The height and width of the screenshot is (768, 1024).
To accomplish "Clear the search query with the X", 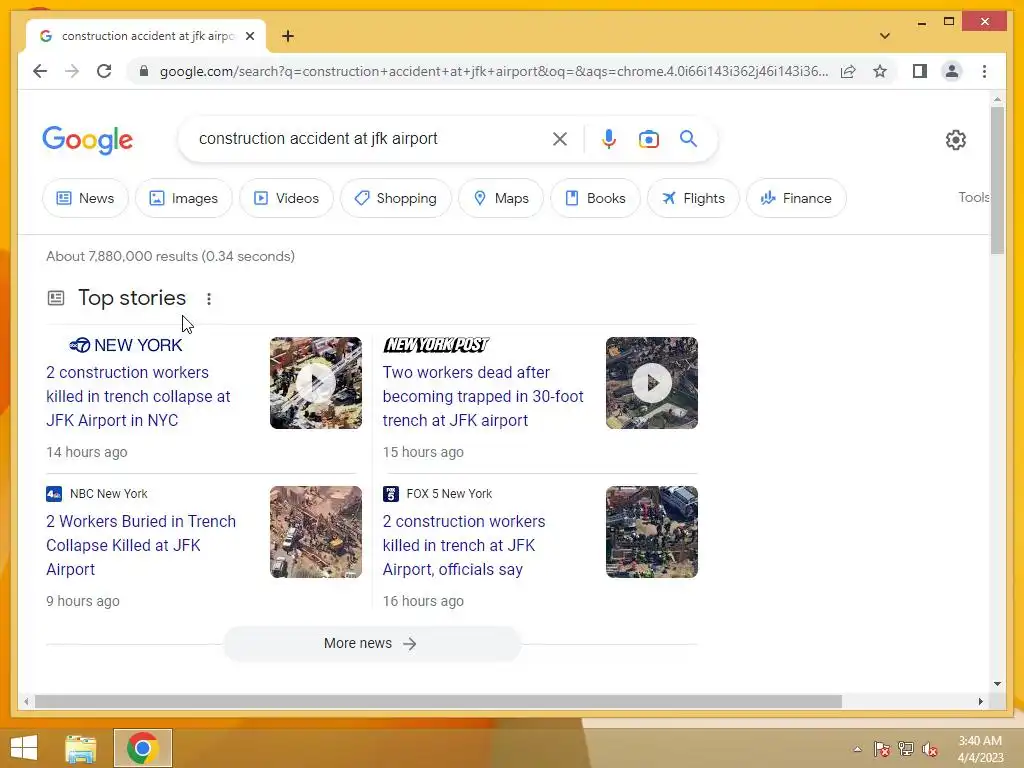I will (x=560, y=138).
